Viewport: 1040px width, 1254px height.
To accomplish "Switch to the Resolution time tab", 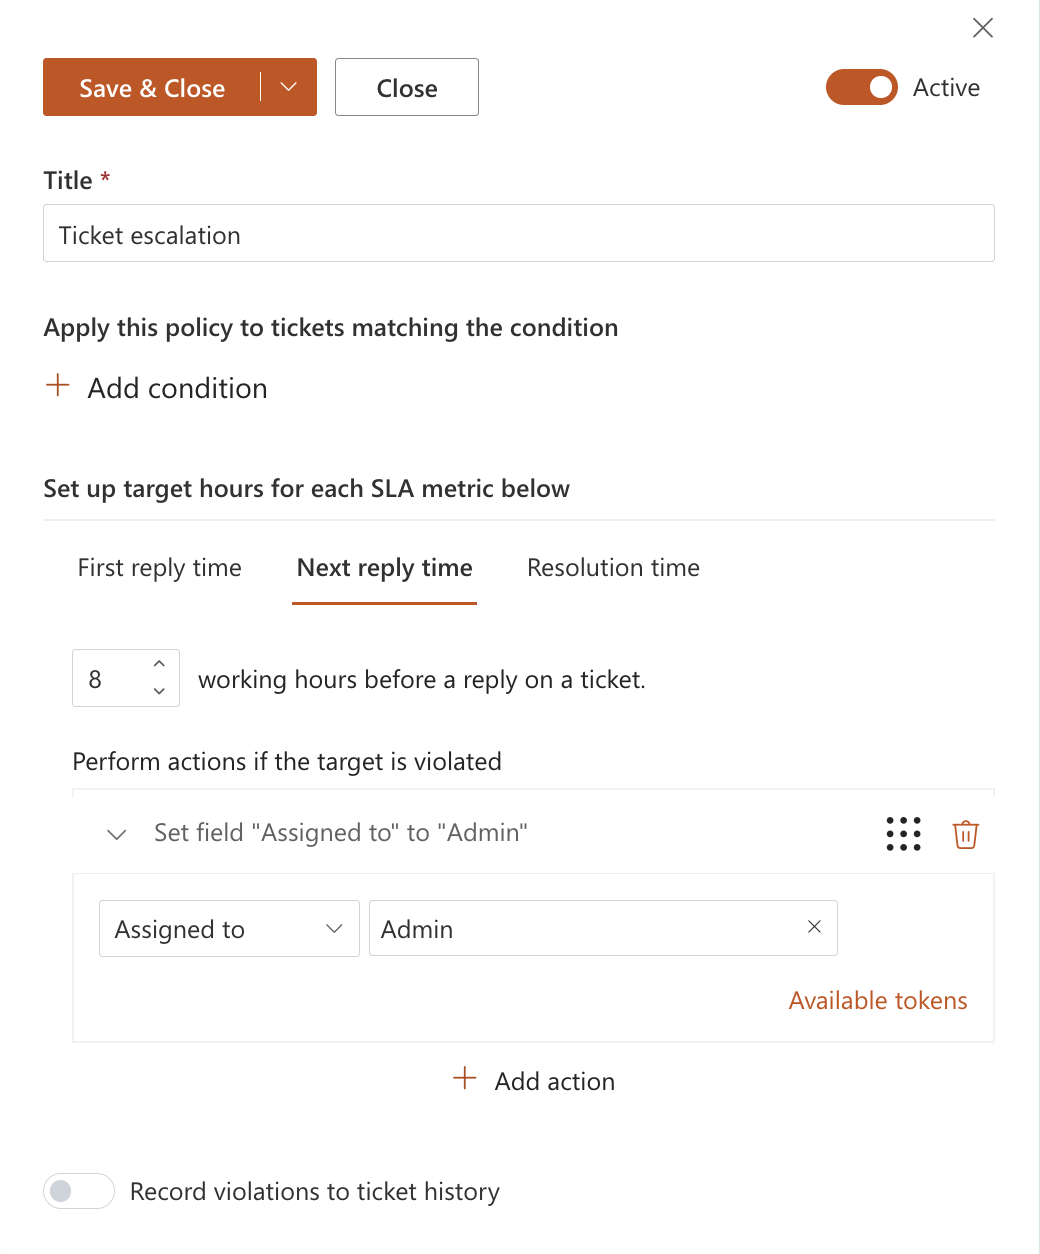I will point(613,568).
